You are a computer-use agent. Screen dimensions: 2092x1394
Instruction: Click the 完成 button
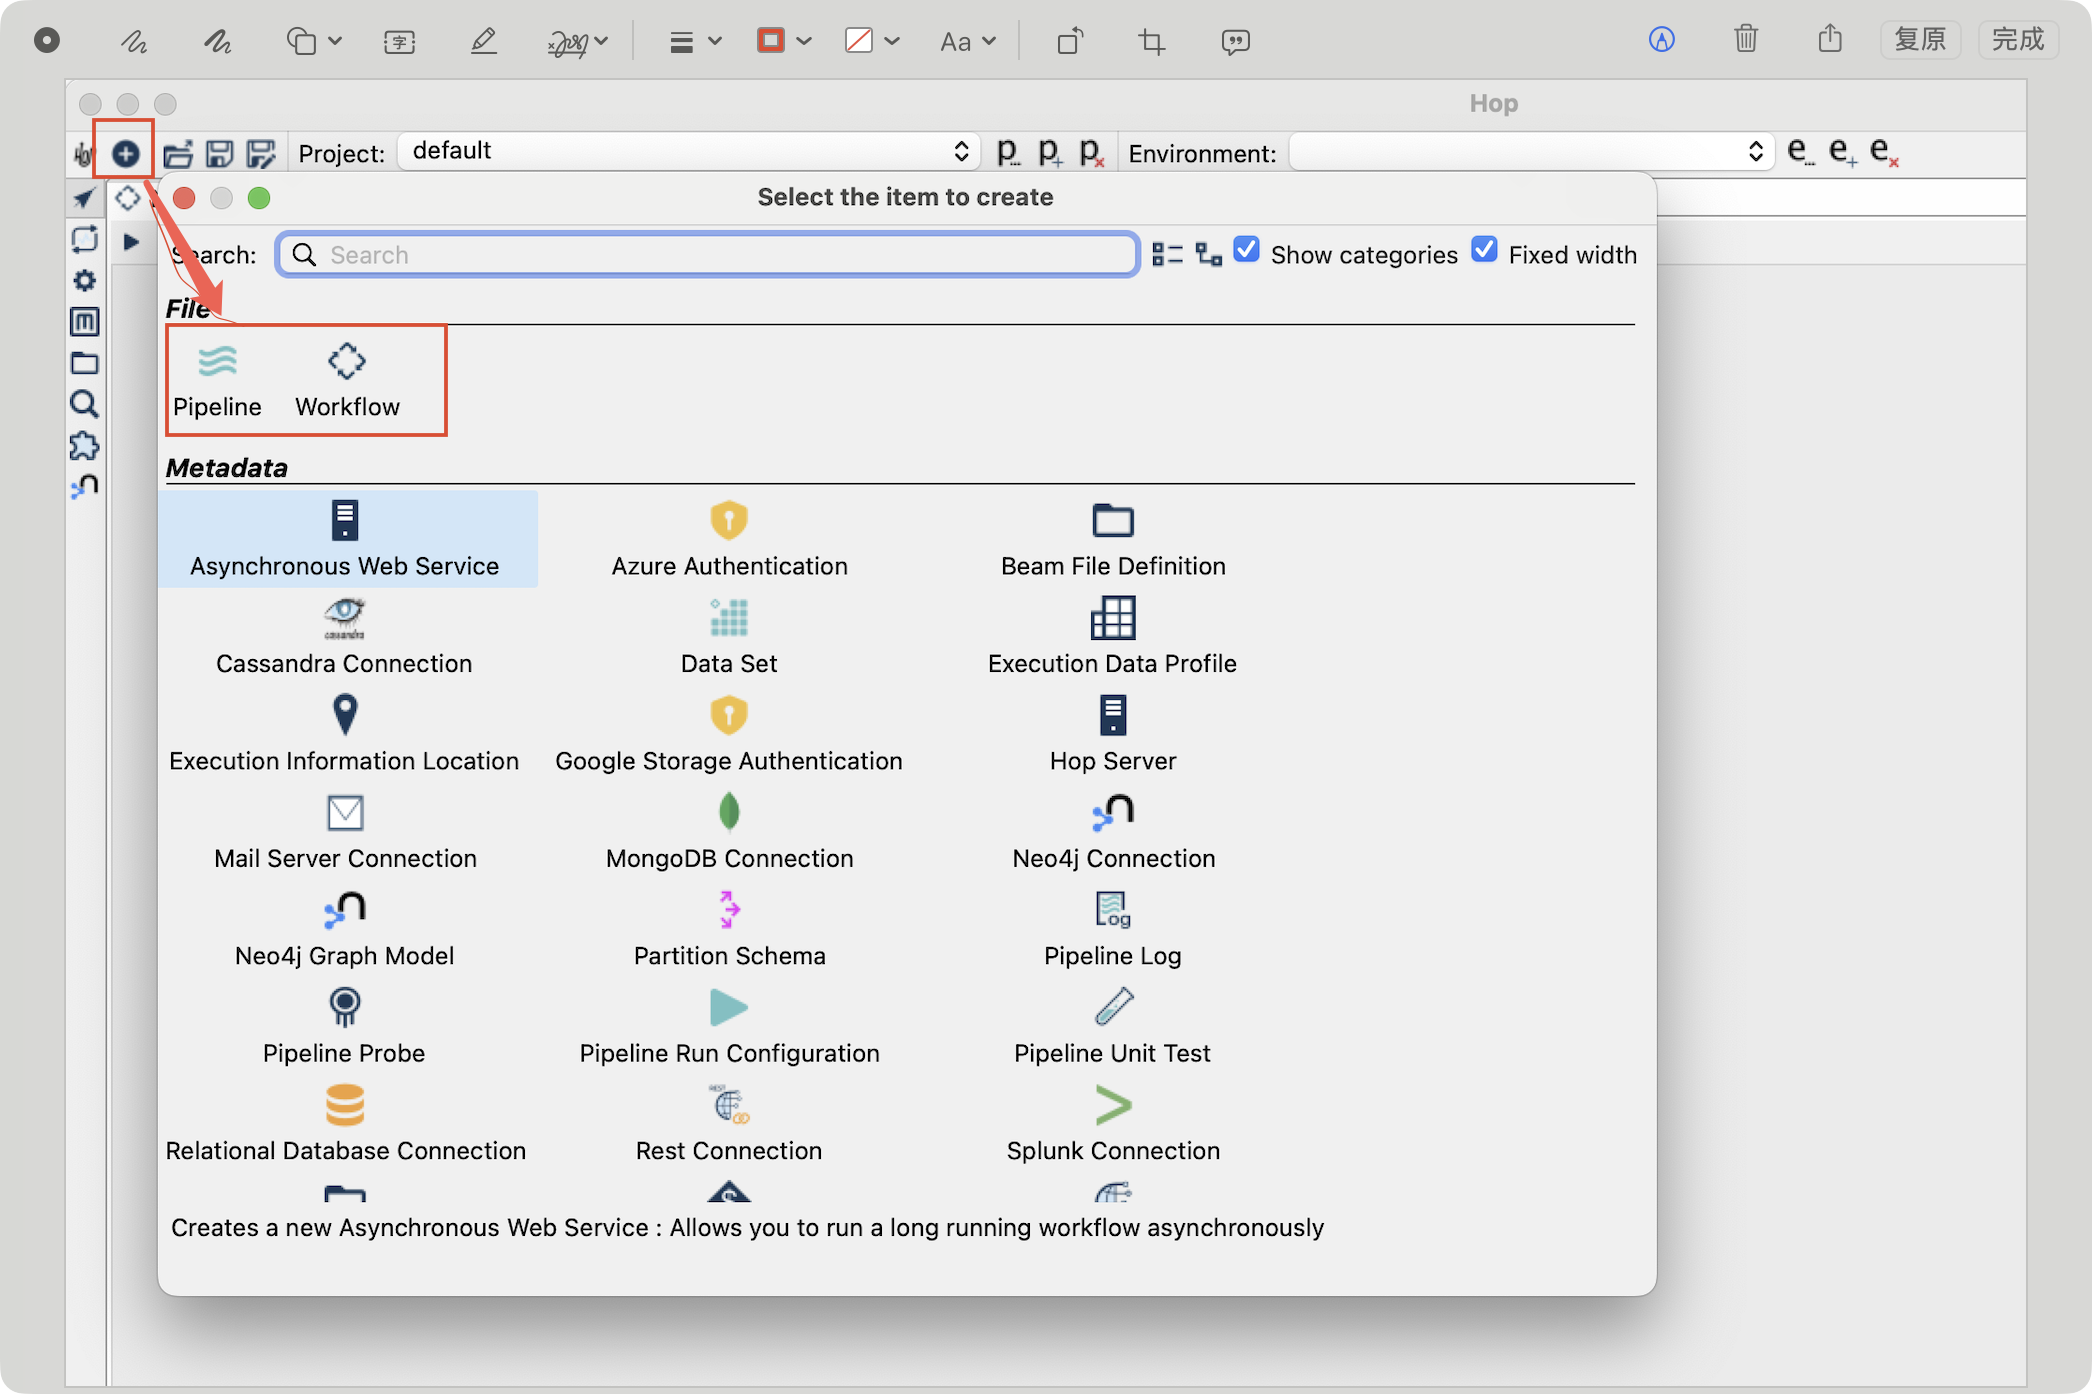pos(2017,39)
